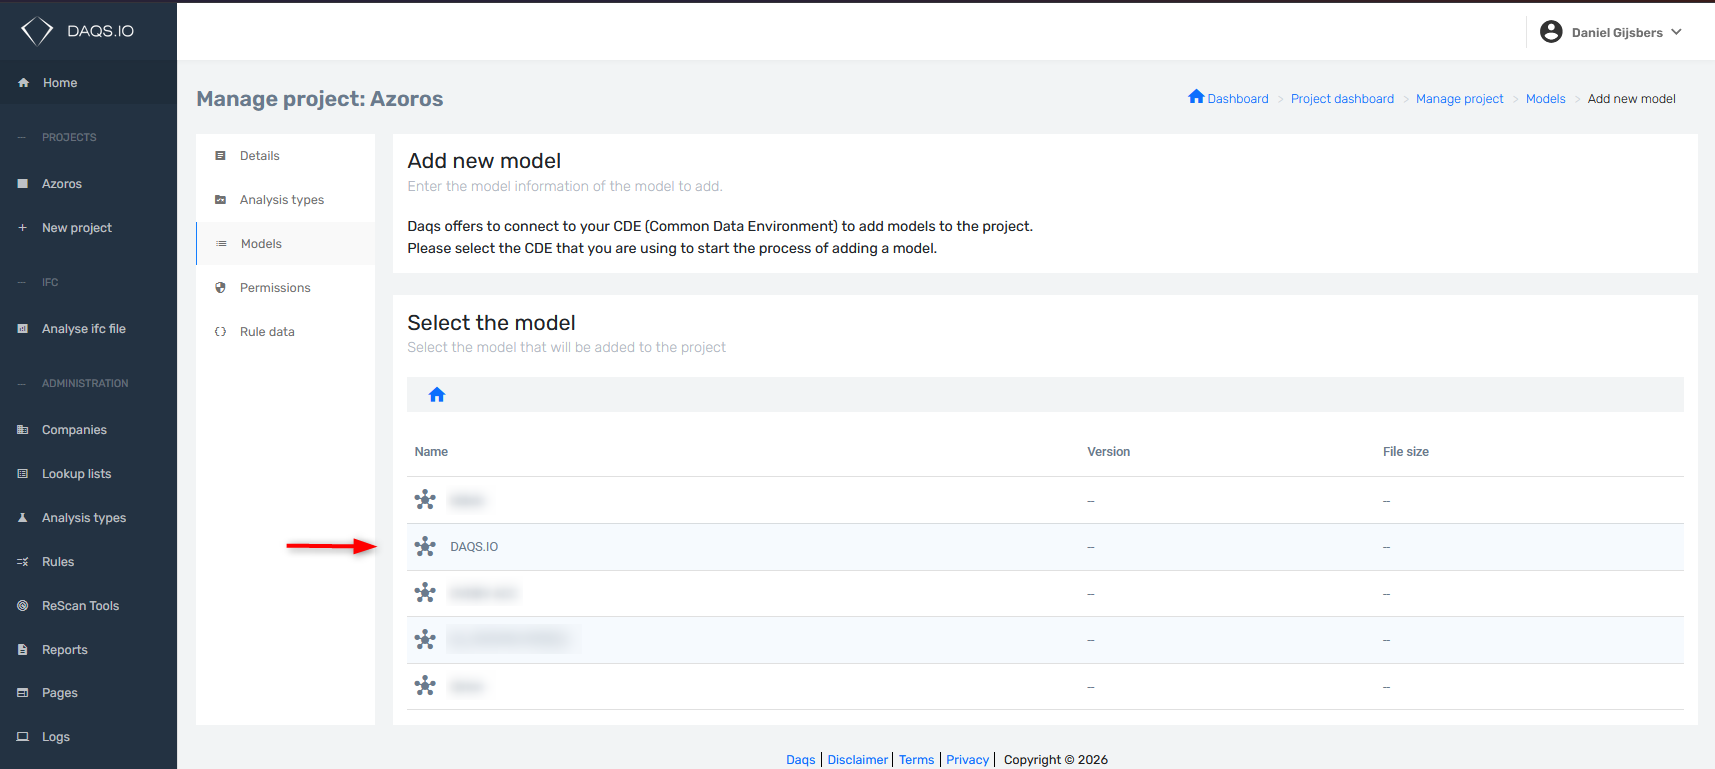This screenshot has width=1715, height=769.
Task: Open the Models breadcrumb link
Action: (1545, 99)
